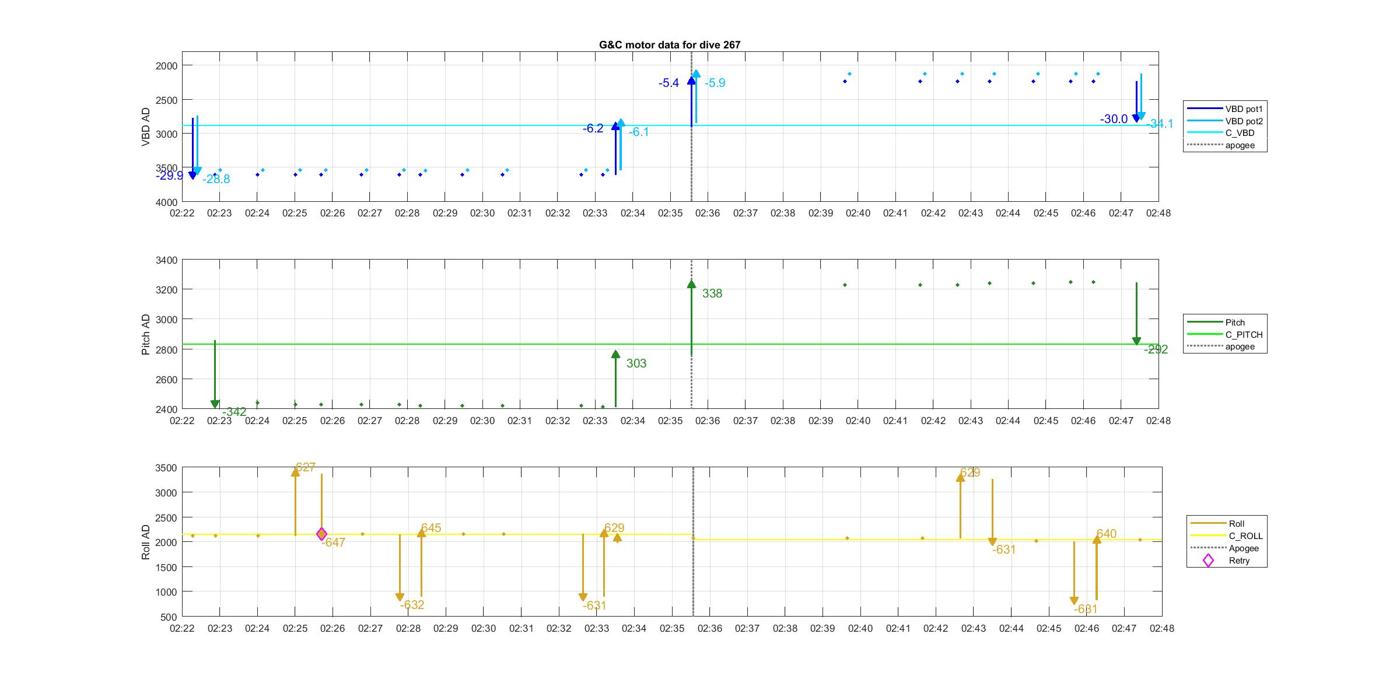Click the '3400' tick on the Pitch axis
The image size is (1400, 693).
tap(165, 261)
